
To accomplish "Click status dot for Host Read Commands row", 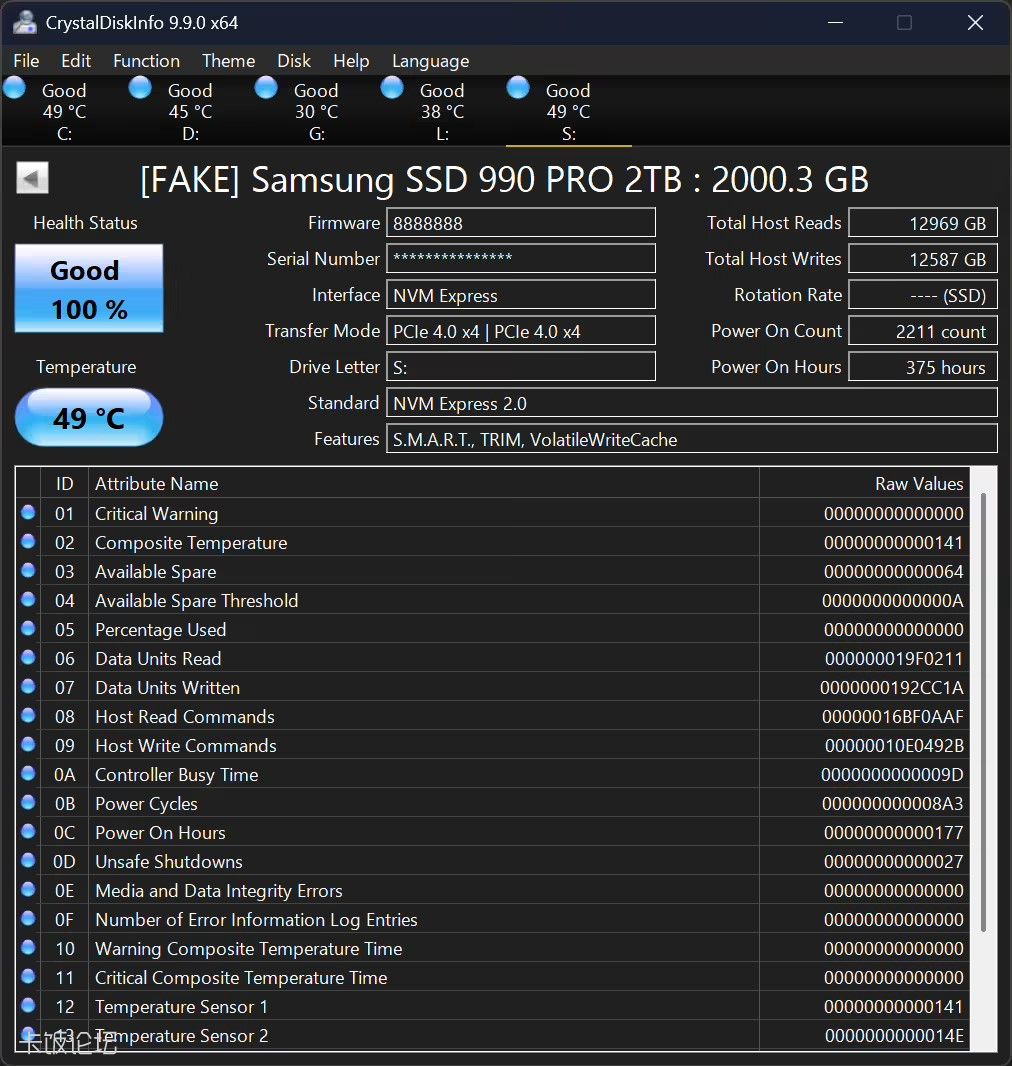I will (x=28, y=715).
